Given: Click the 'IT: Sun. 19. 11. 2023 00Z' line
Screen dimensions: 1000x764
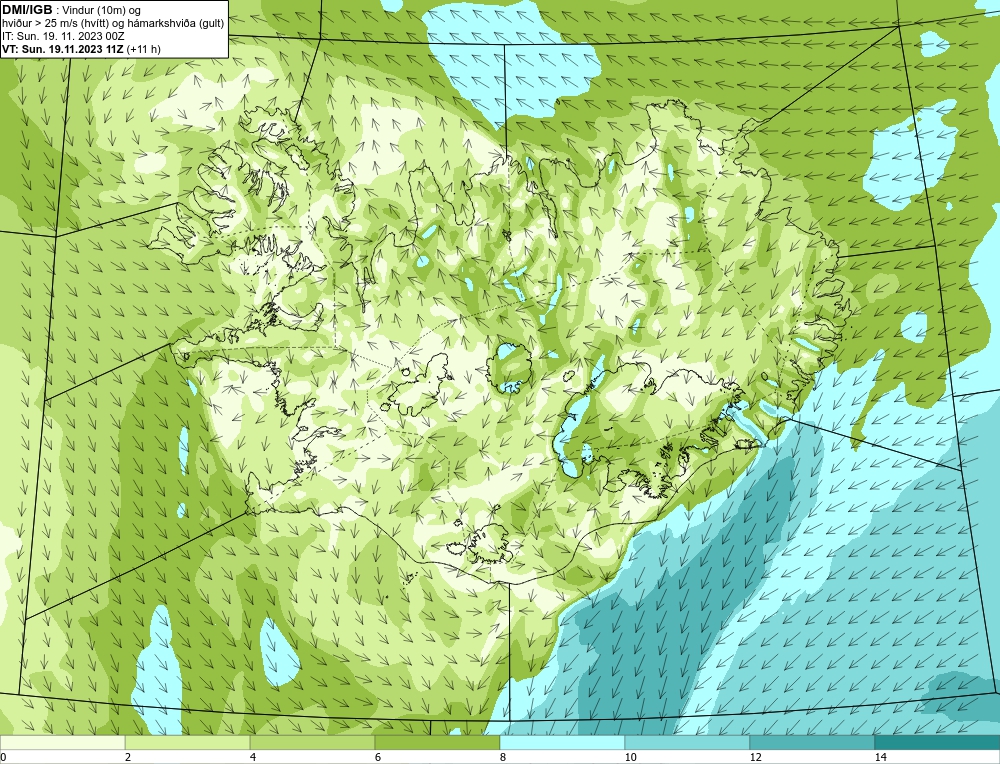Looking at the screenshot, I should [x=63, y=36].
